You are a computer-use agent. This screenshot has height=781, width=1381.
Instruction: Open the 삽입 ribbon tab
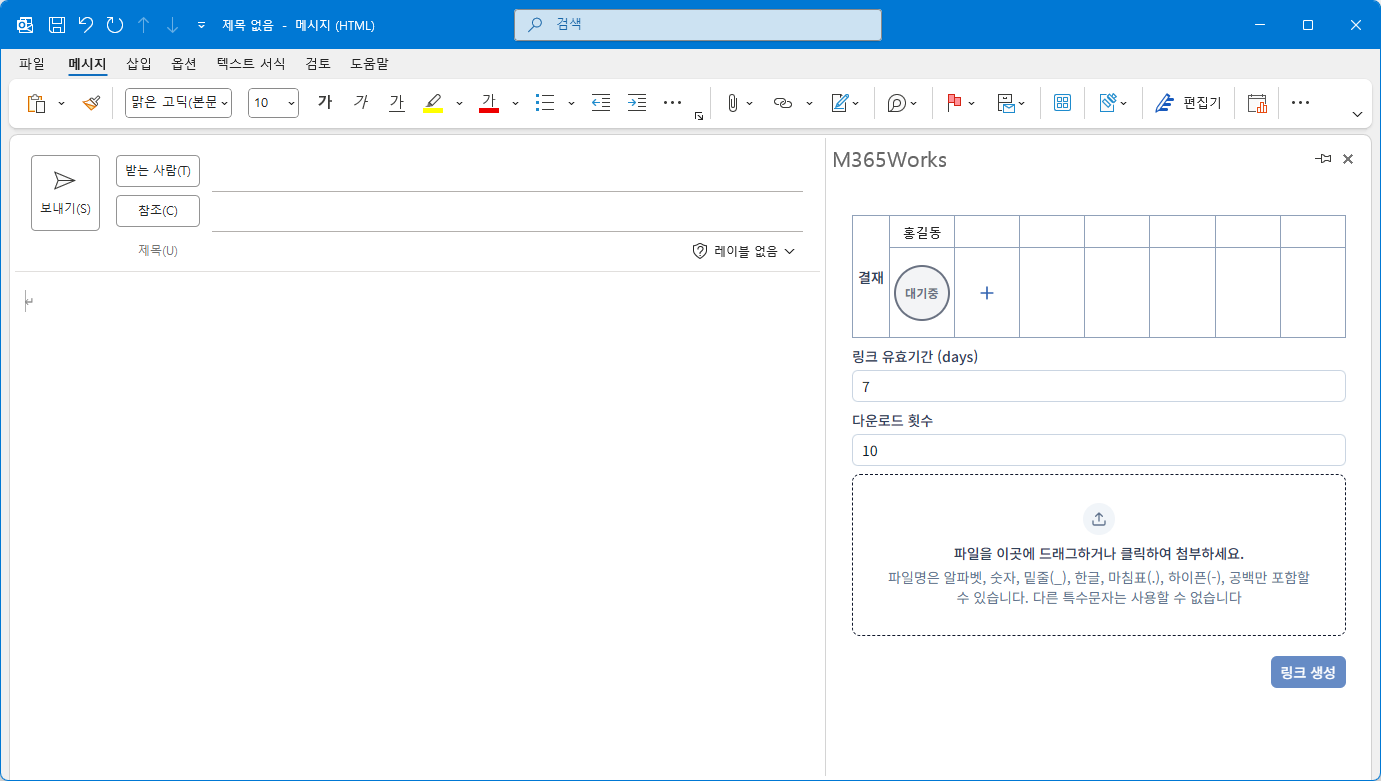tap(139, 64)
